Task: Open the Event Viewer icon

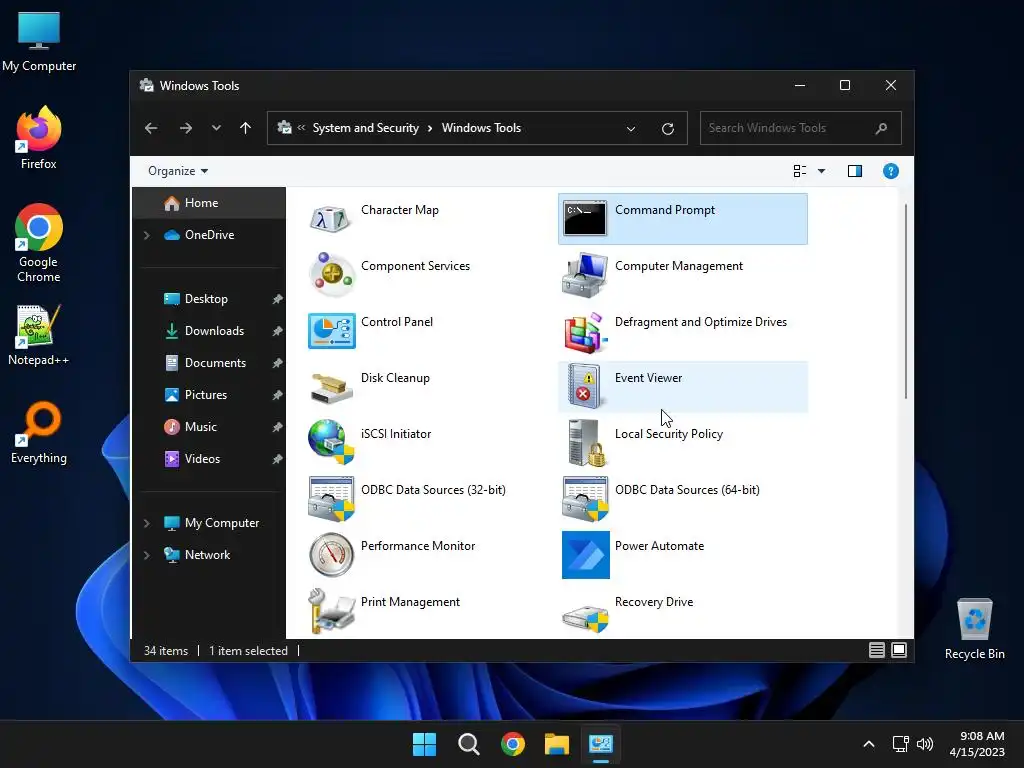Action: [584, 387]
